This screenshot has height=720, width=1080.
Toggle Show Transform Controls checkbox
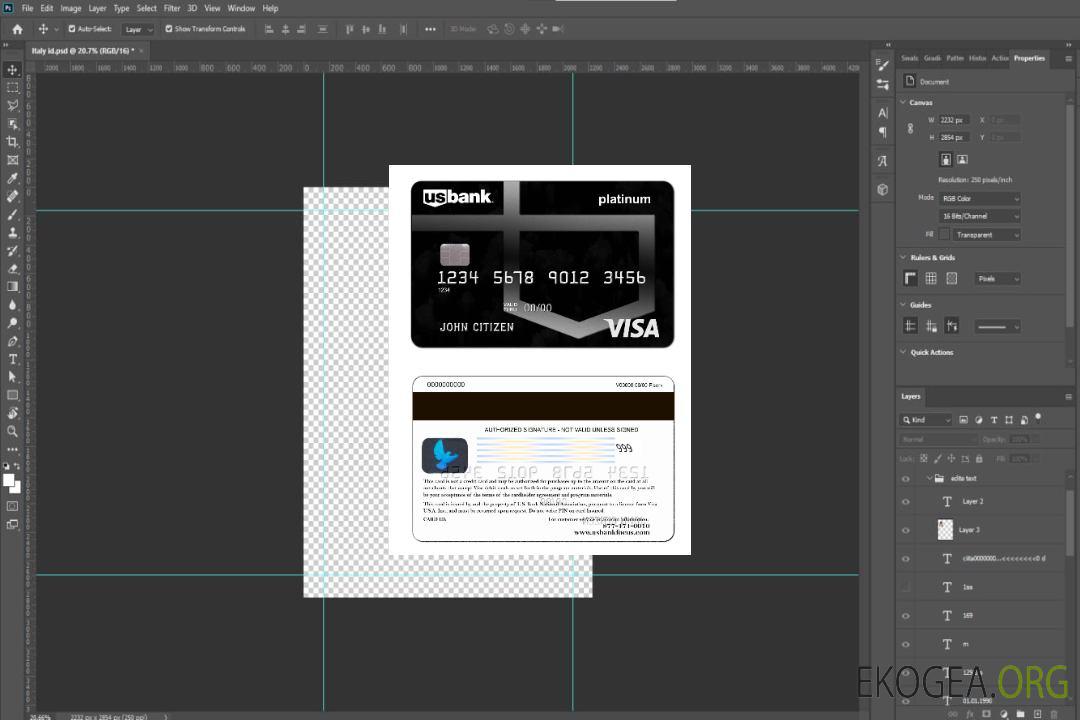point(169,29)
